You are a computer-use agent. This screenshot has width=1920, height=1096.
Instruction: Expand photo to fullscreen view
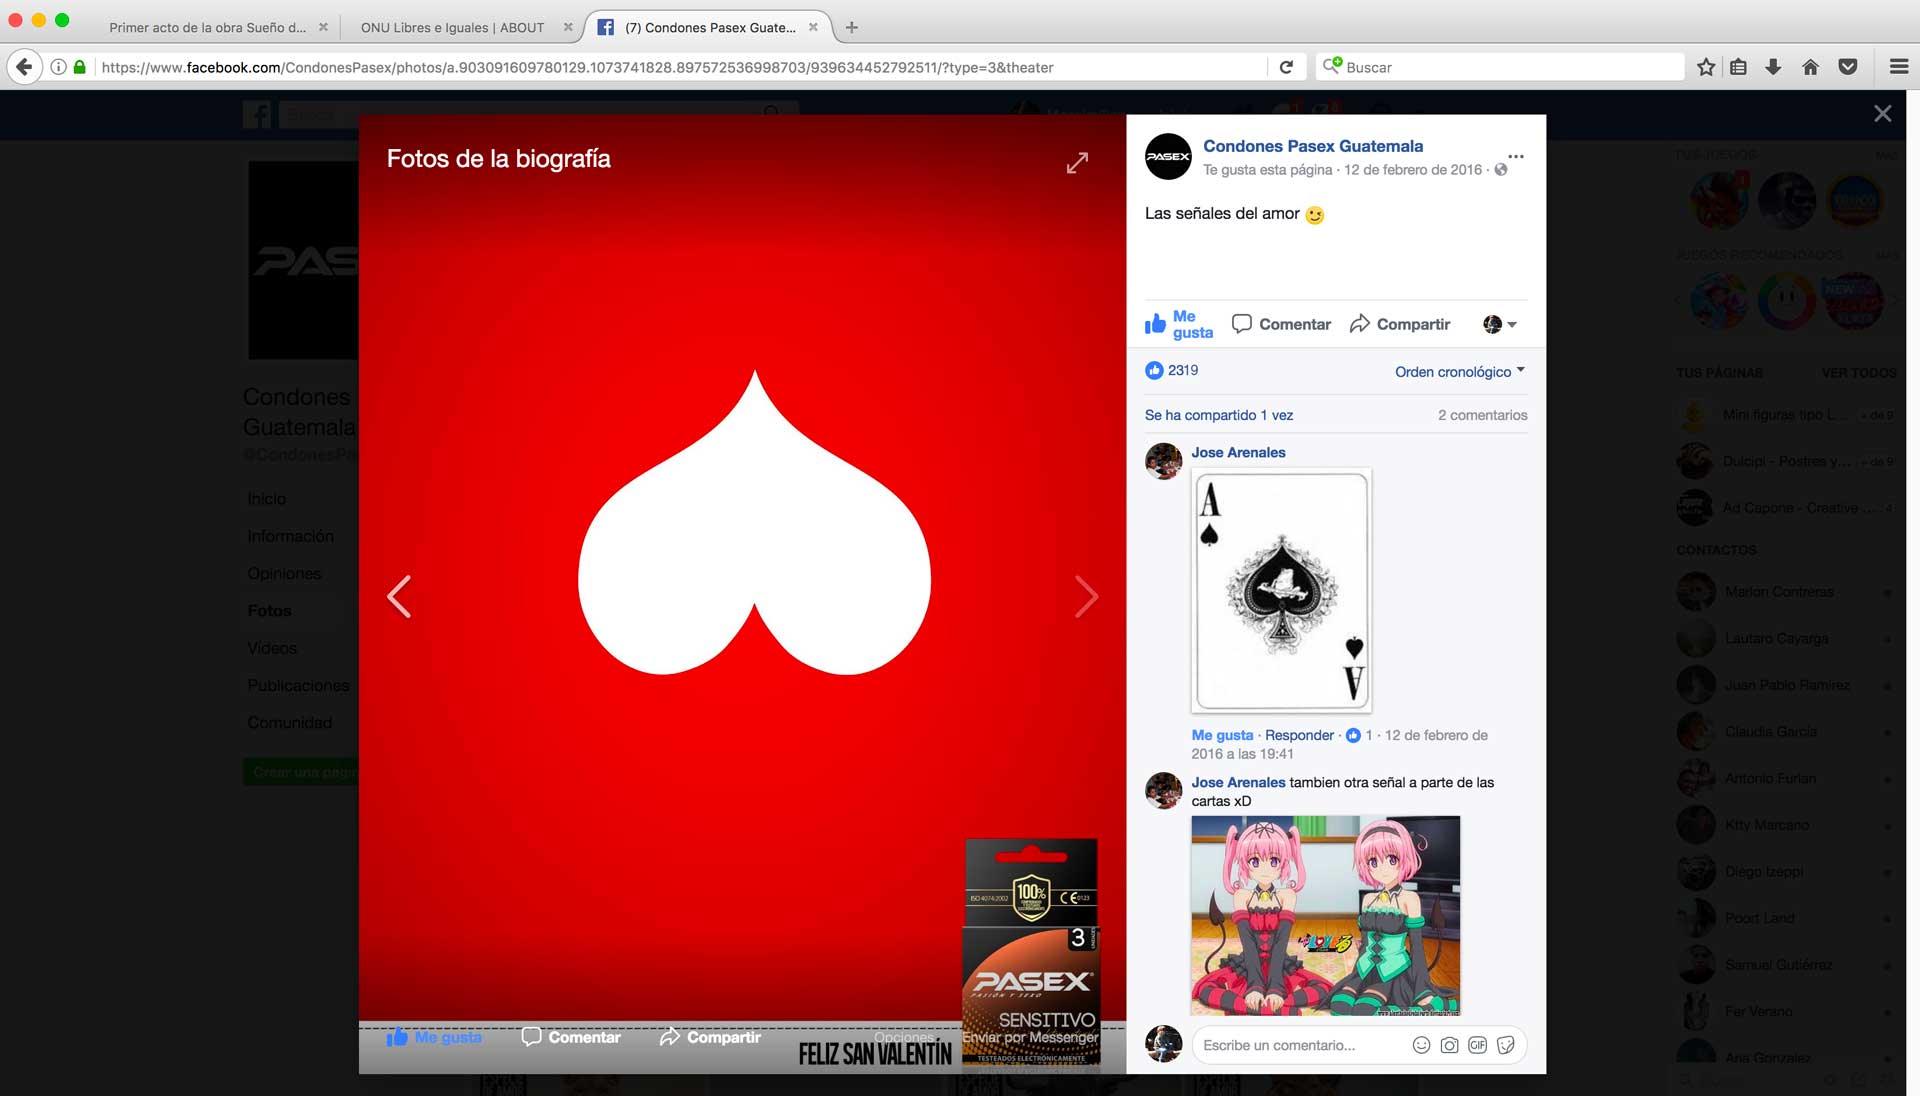1077,163
